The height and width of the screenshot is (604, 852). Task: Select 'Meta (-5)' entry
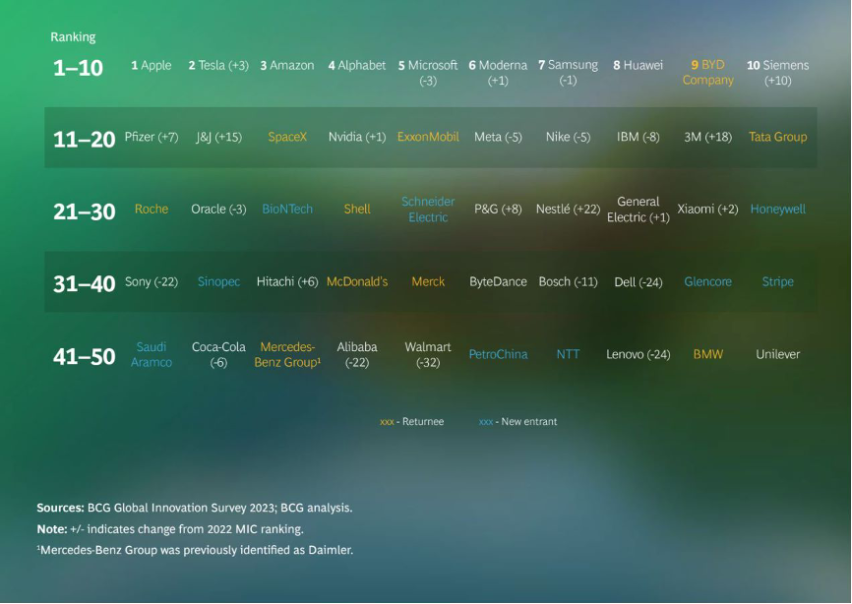coord(498,137)
